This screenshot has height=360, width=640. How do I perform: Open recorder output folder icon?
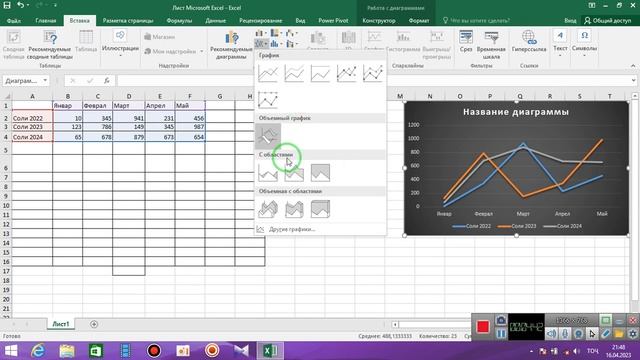[x=619, y=334]
